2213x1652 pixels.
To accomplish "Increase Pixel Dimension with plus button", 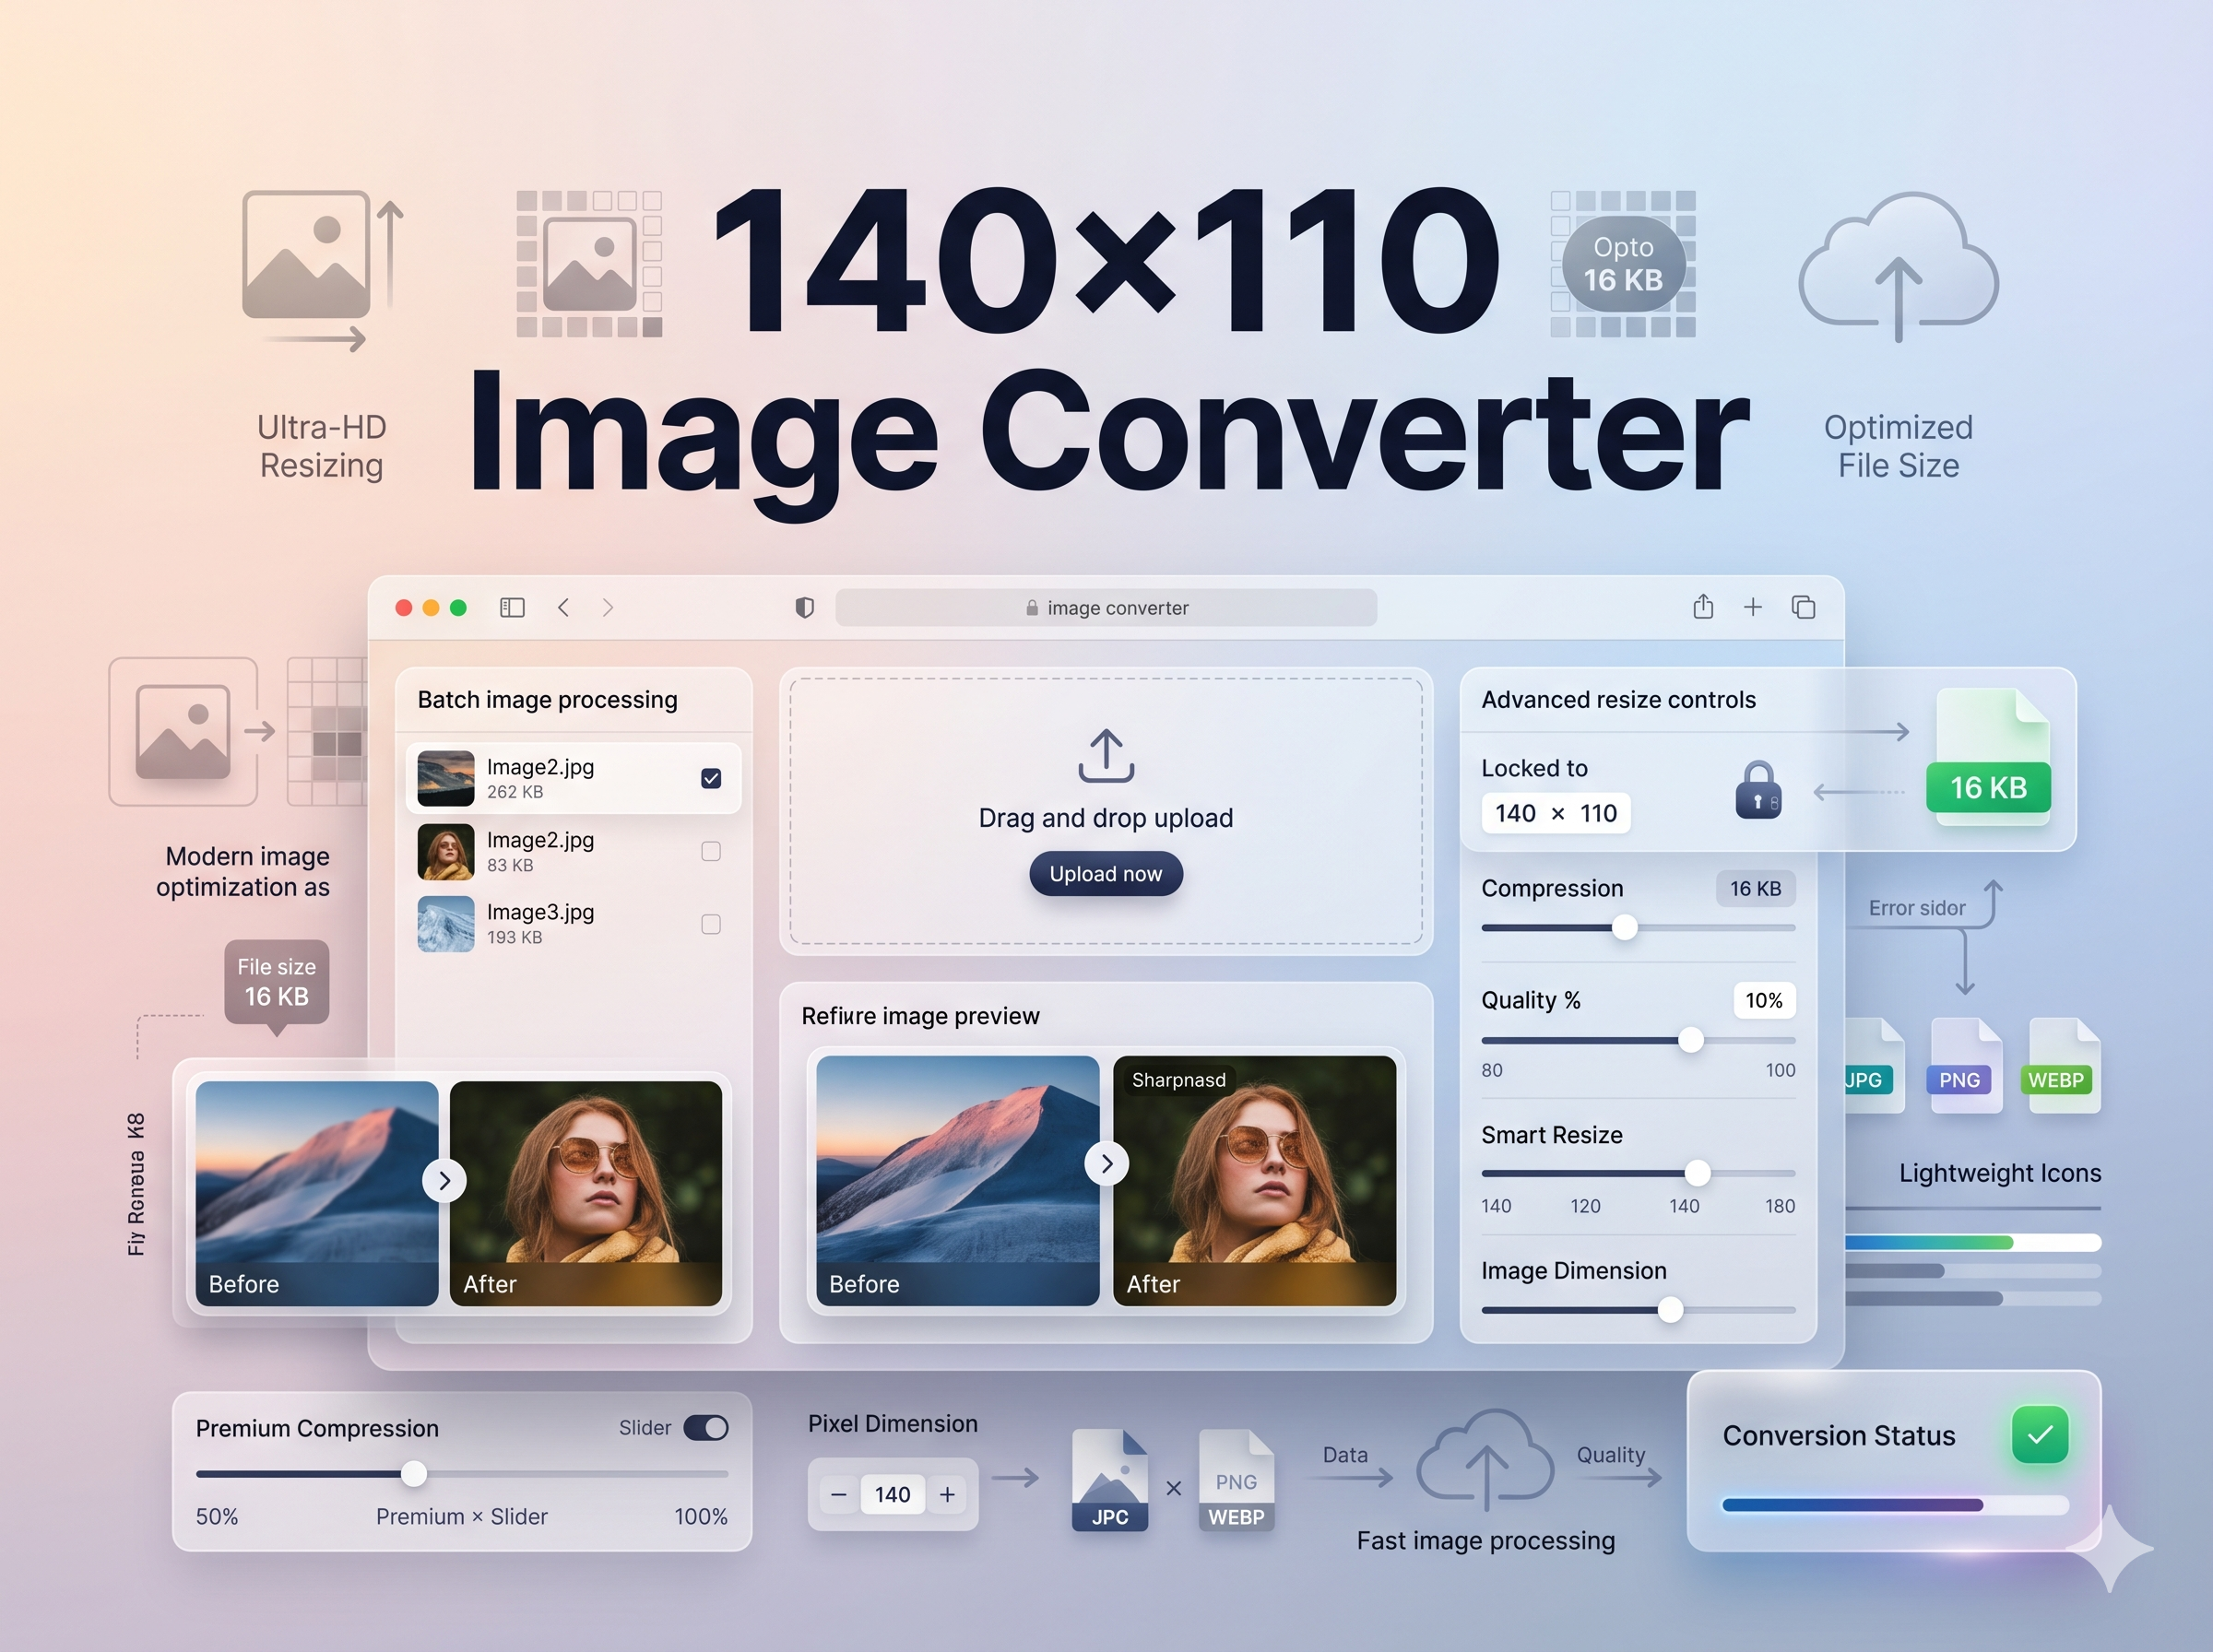I will (947, 1494).
